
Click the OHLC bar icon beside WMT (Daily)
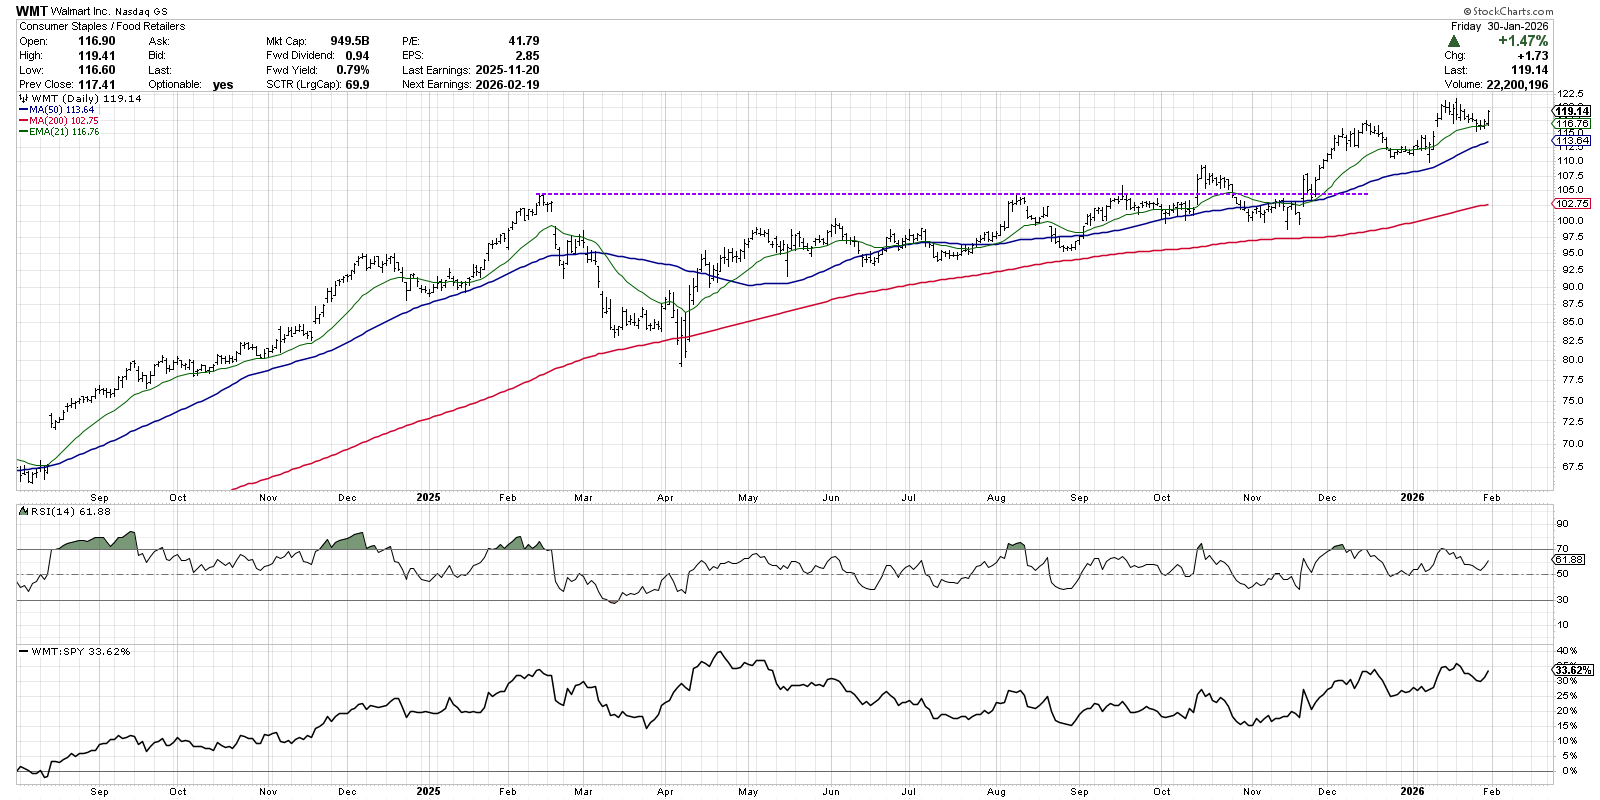point(23,99)
